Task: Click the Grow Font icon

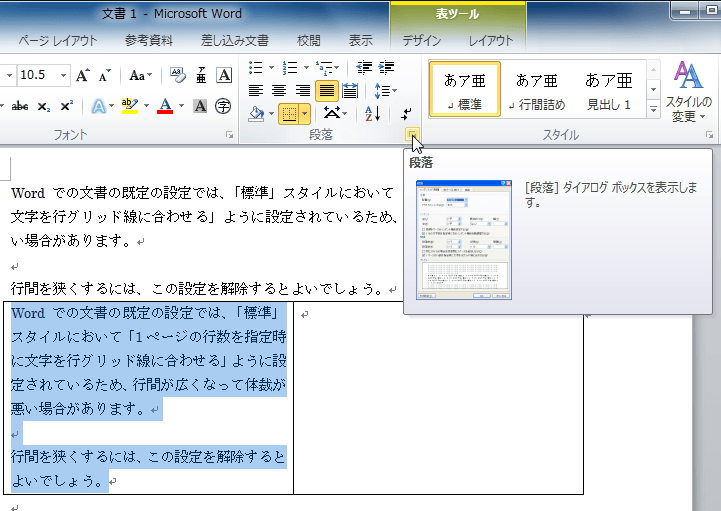Action: coord(83,76)
